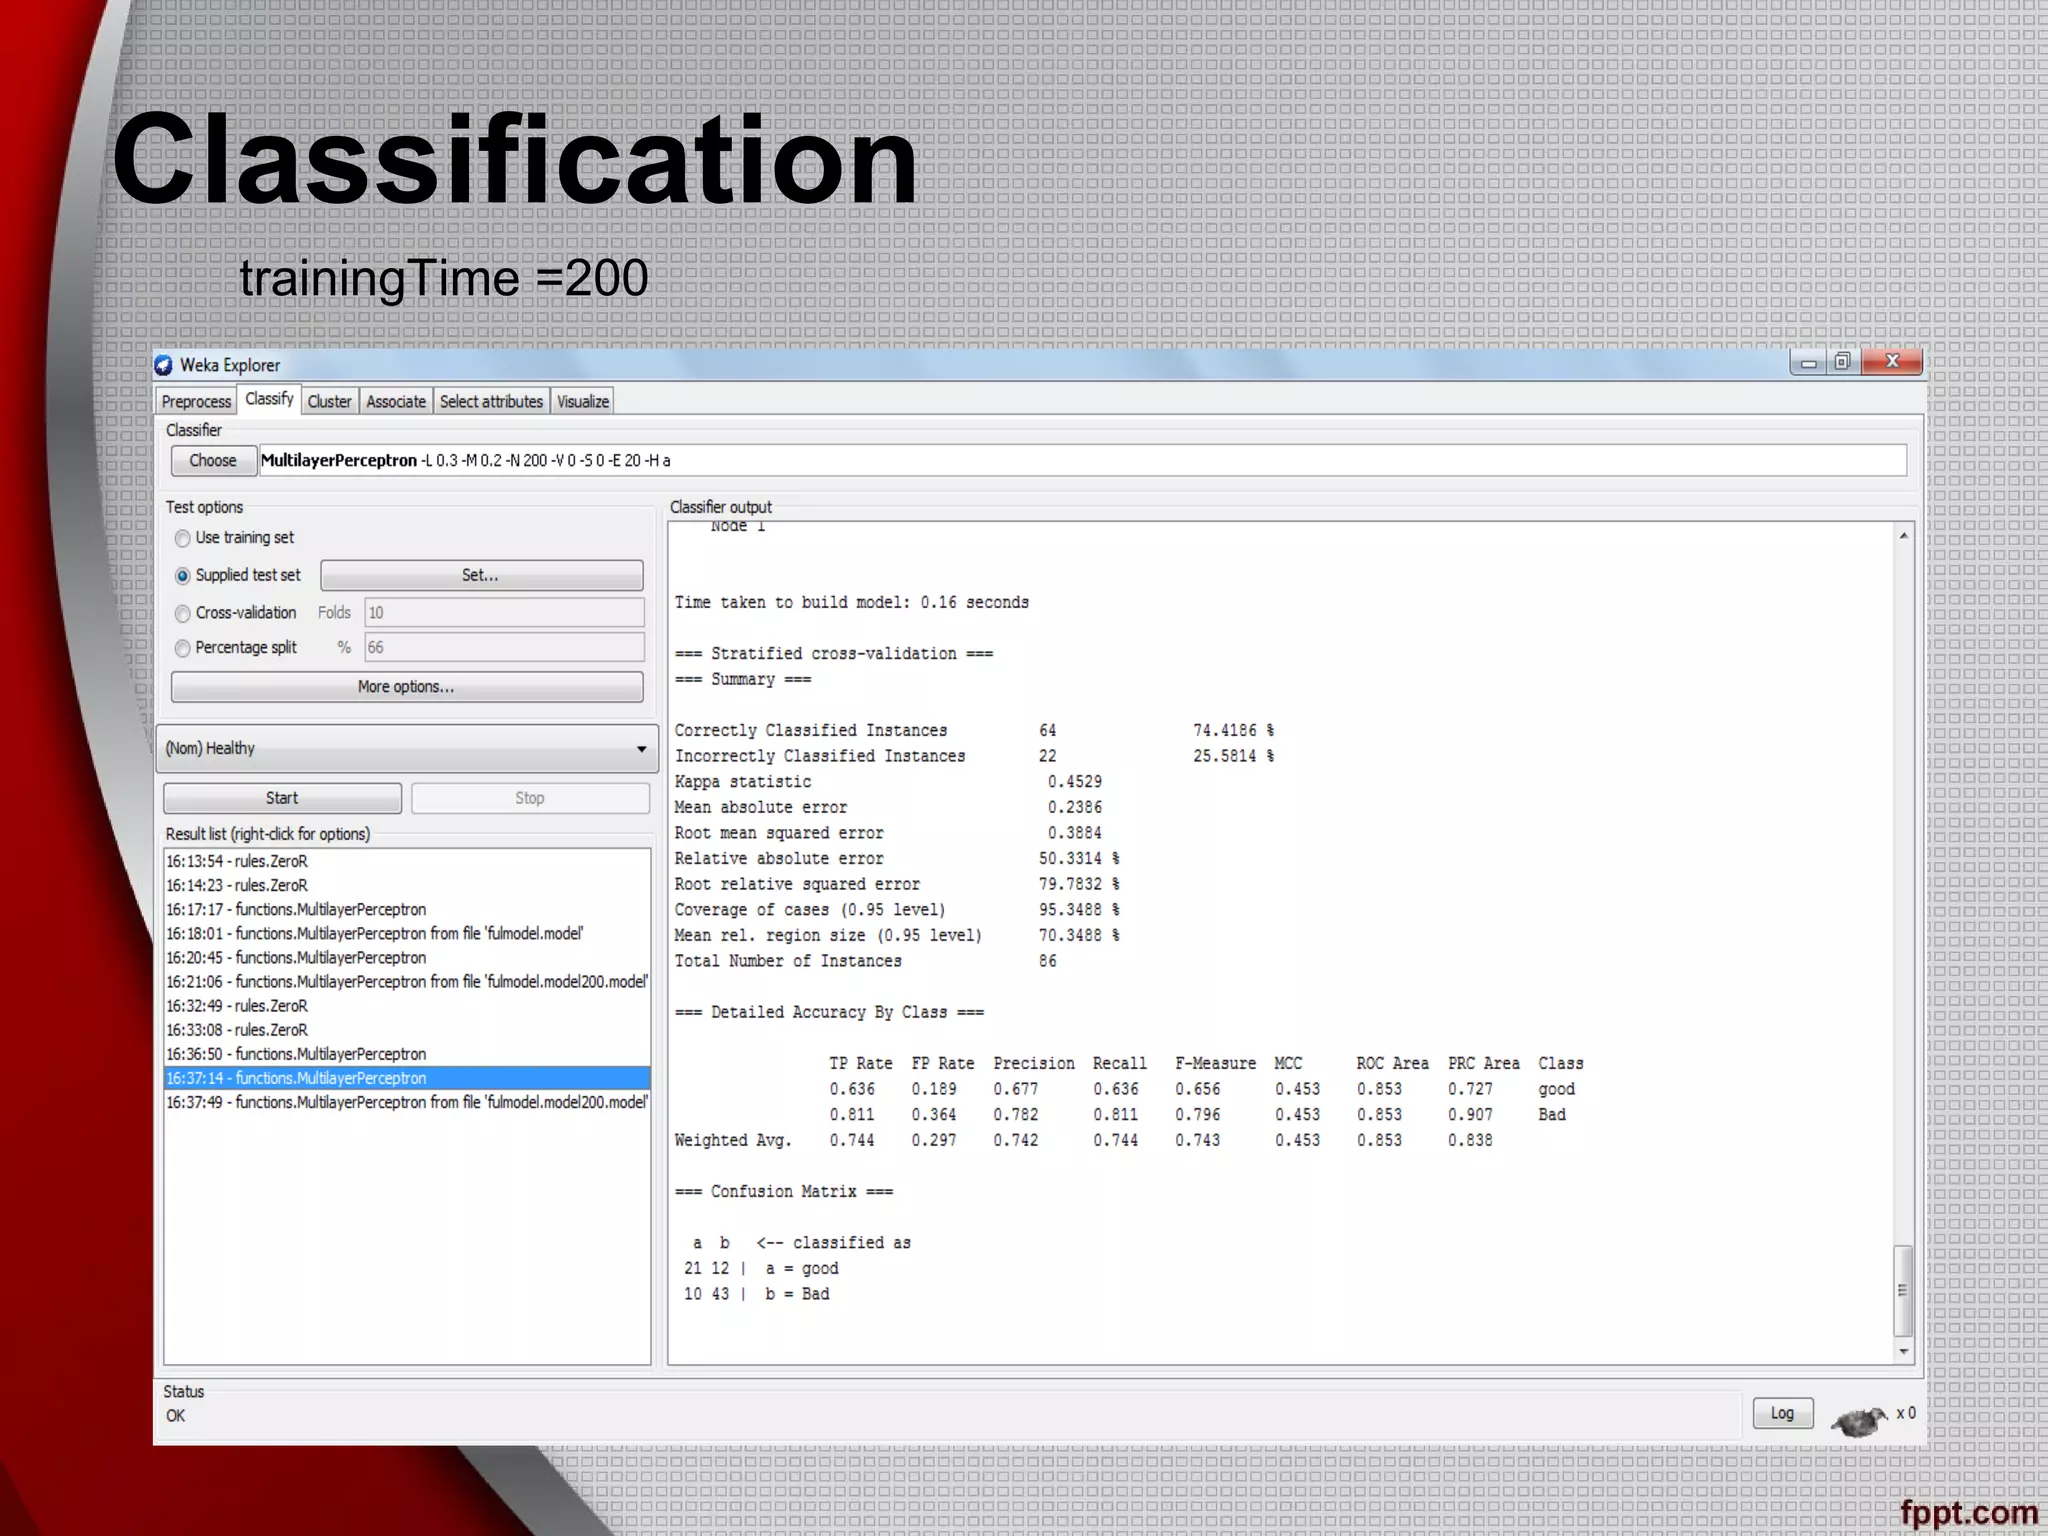This screenshot has height=1536, width=2048.
Task: Open the Log button
Action: 1782,1413
